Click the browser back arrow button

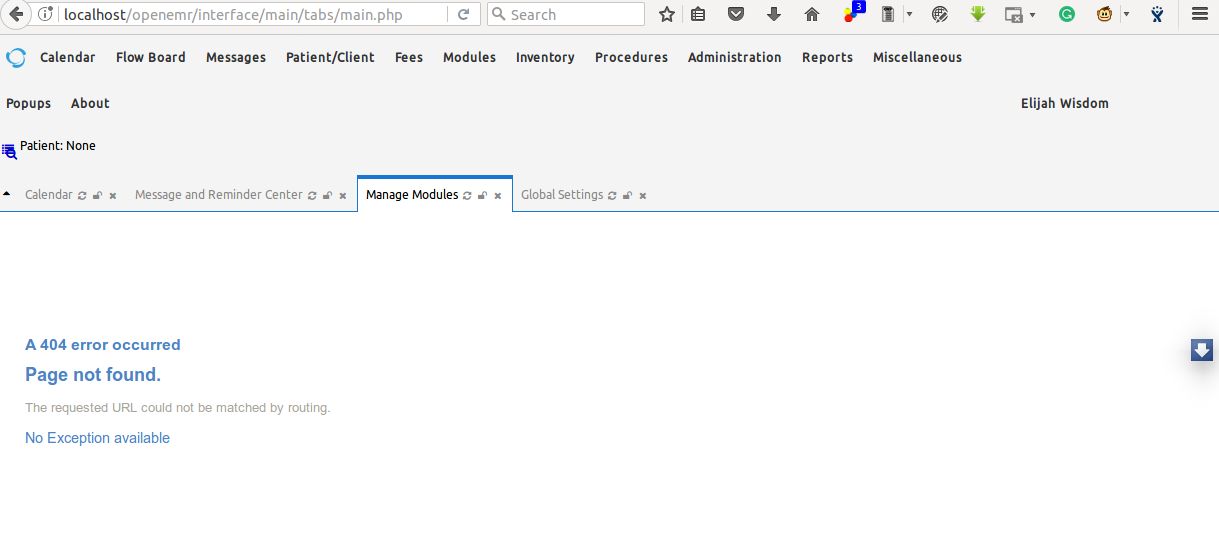pyautogui.click(x=16, y=14)
